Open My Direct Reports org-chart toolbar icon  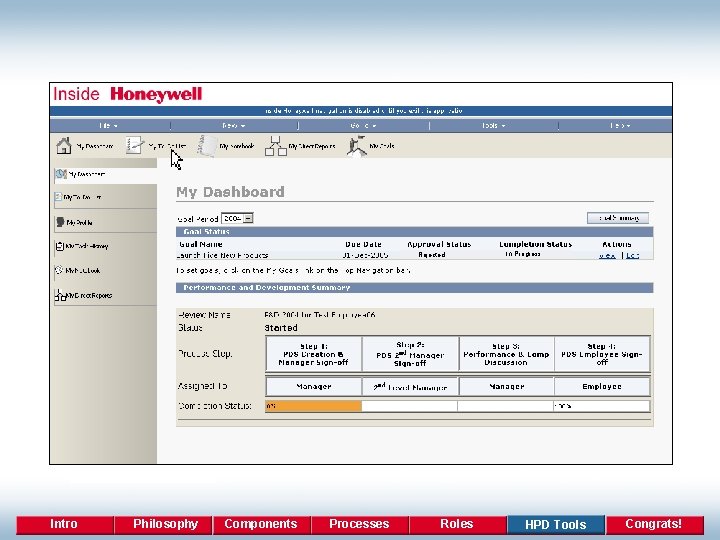click(276, 146)
